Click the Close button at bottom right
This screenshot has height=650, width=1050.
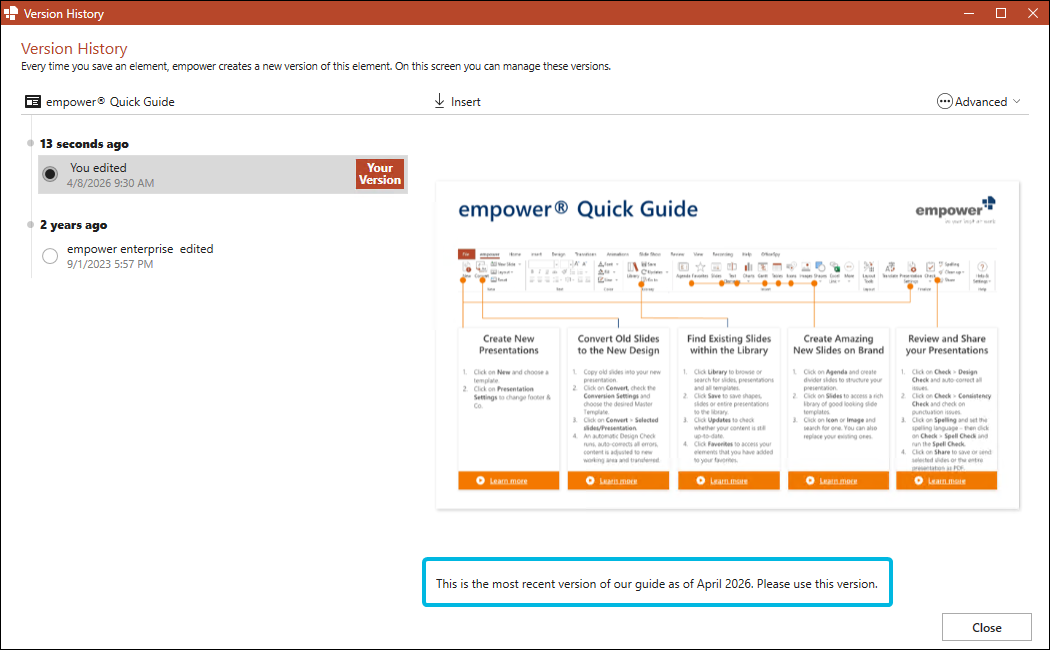(986, 627)
